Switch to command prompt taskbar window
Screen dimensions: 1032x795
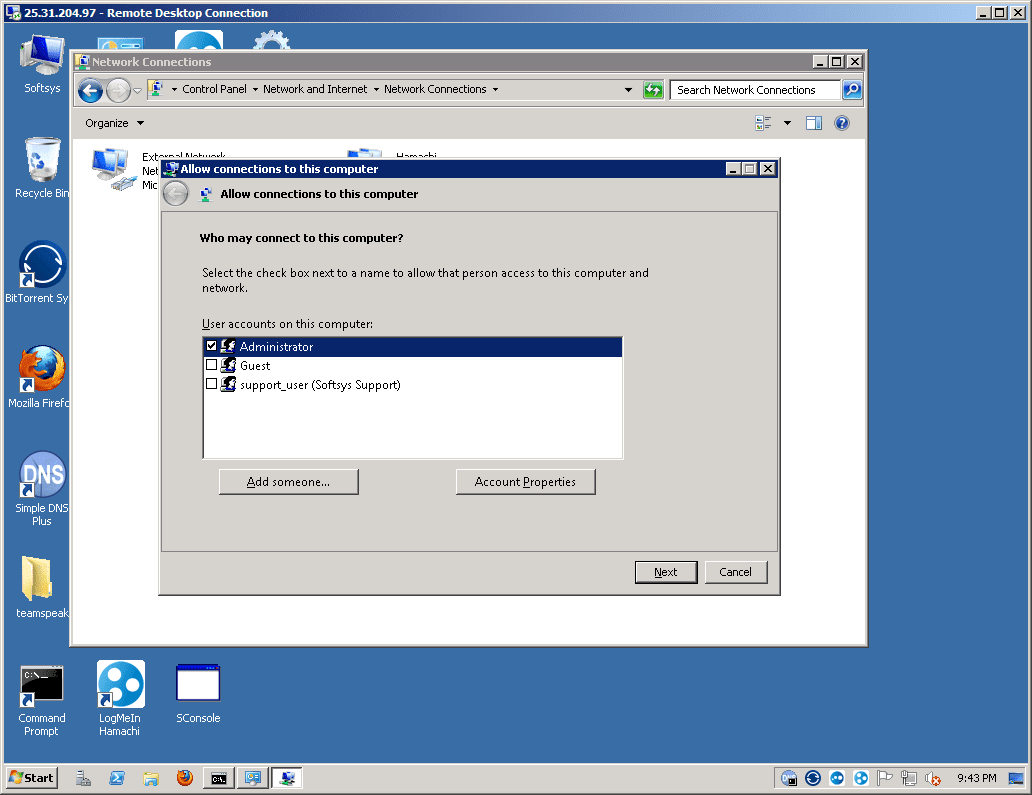[219, 778]
